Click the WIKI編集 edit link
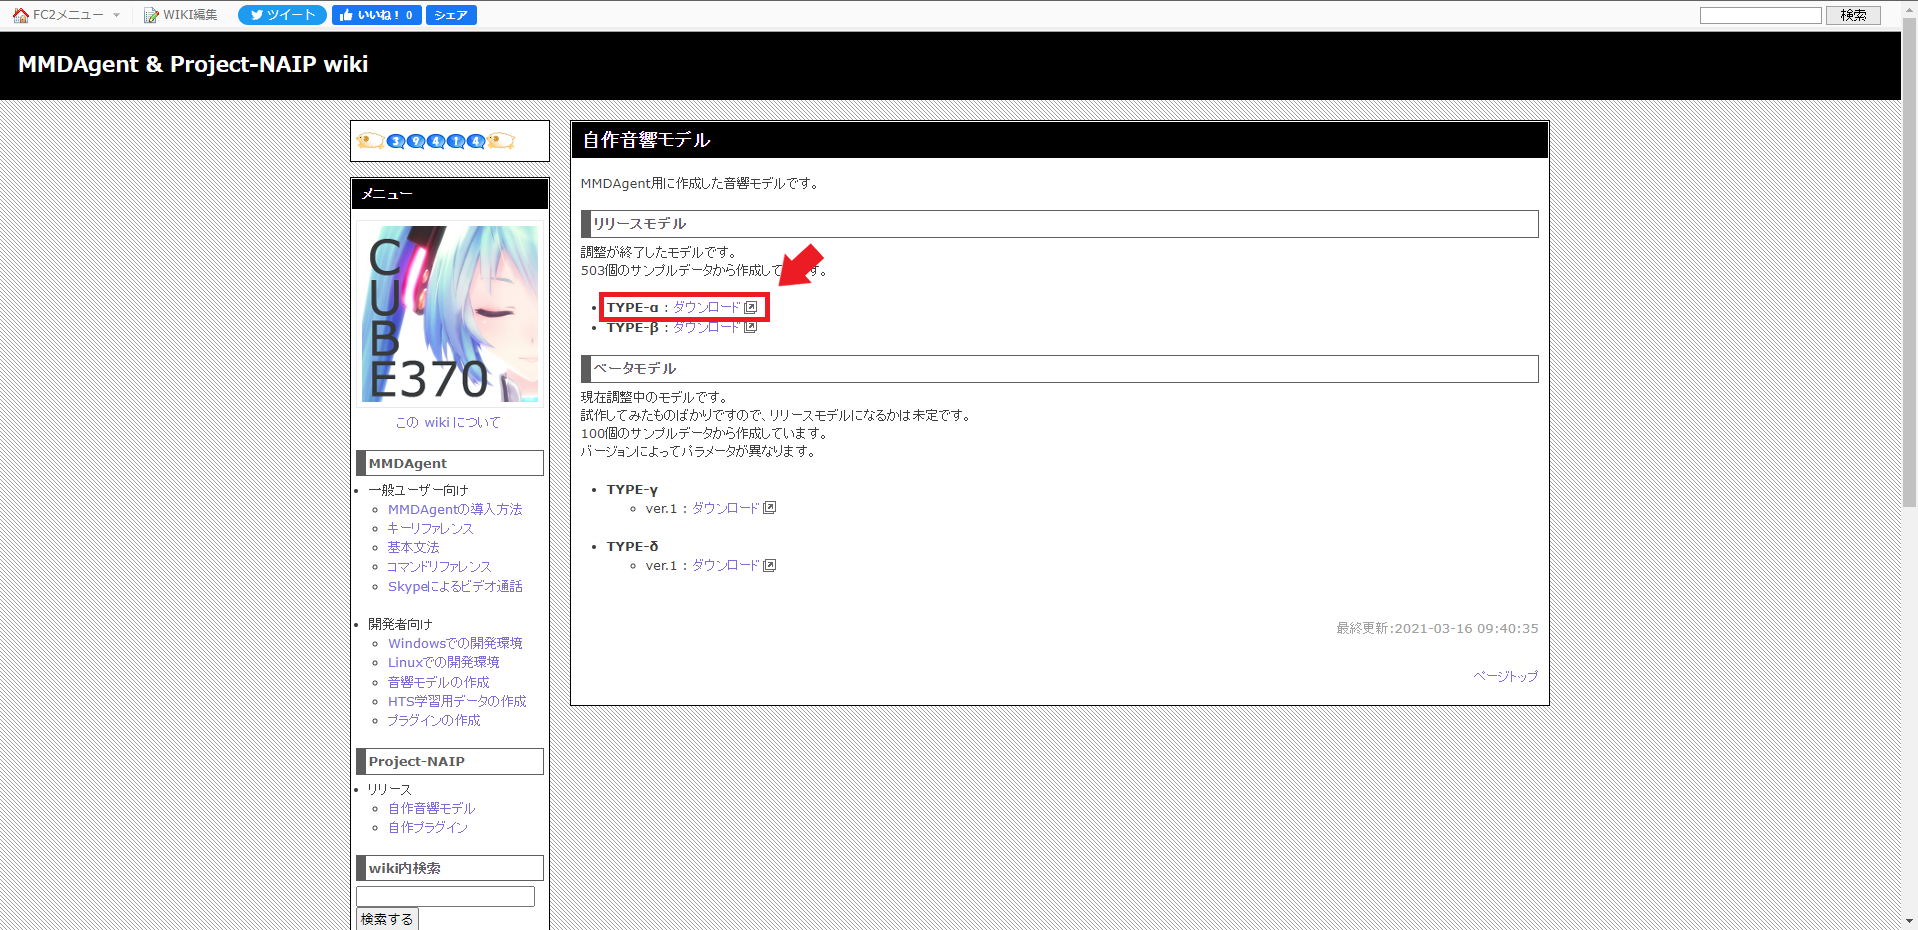Image resolution: width=1918 pixels, height=930 pixels. click(181, 15)
